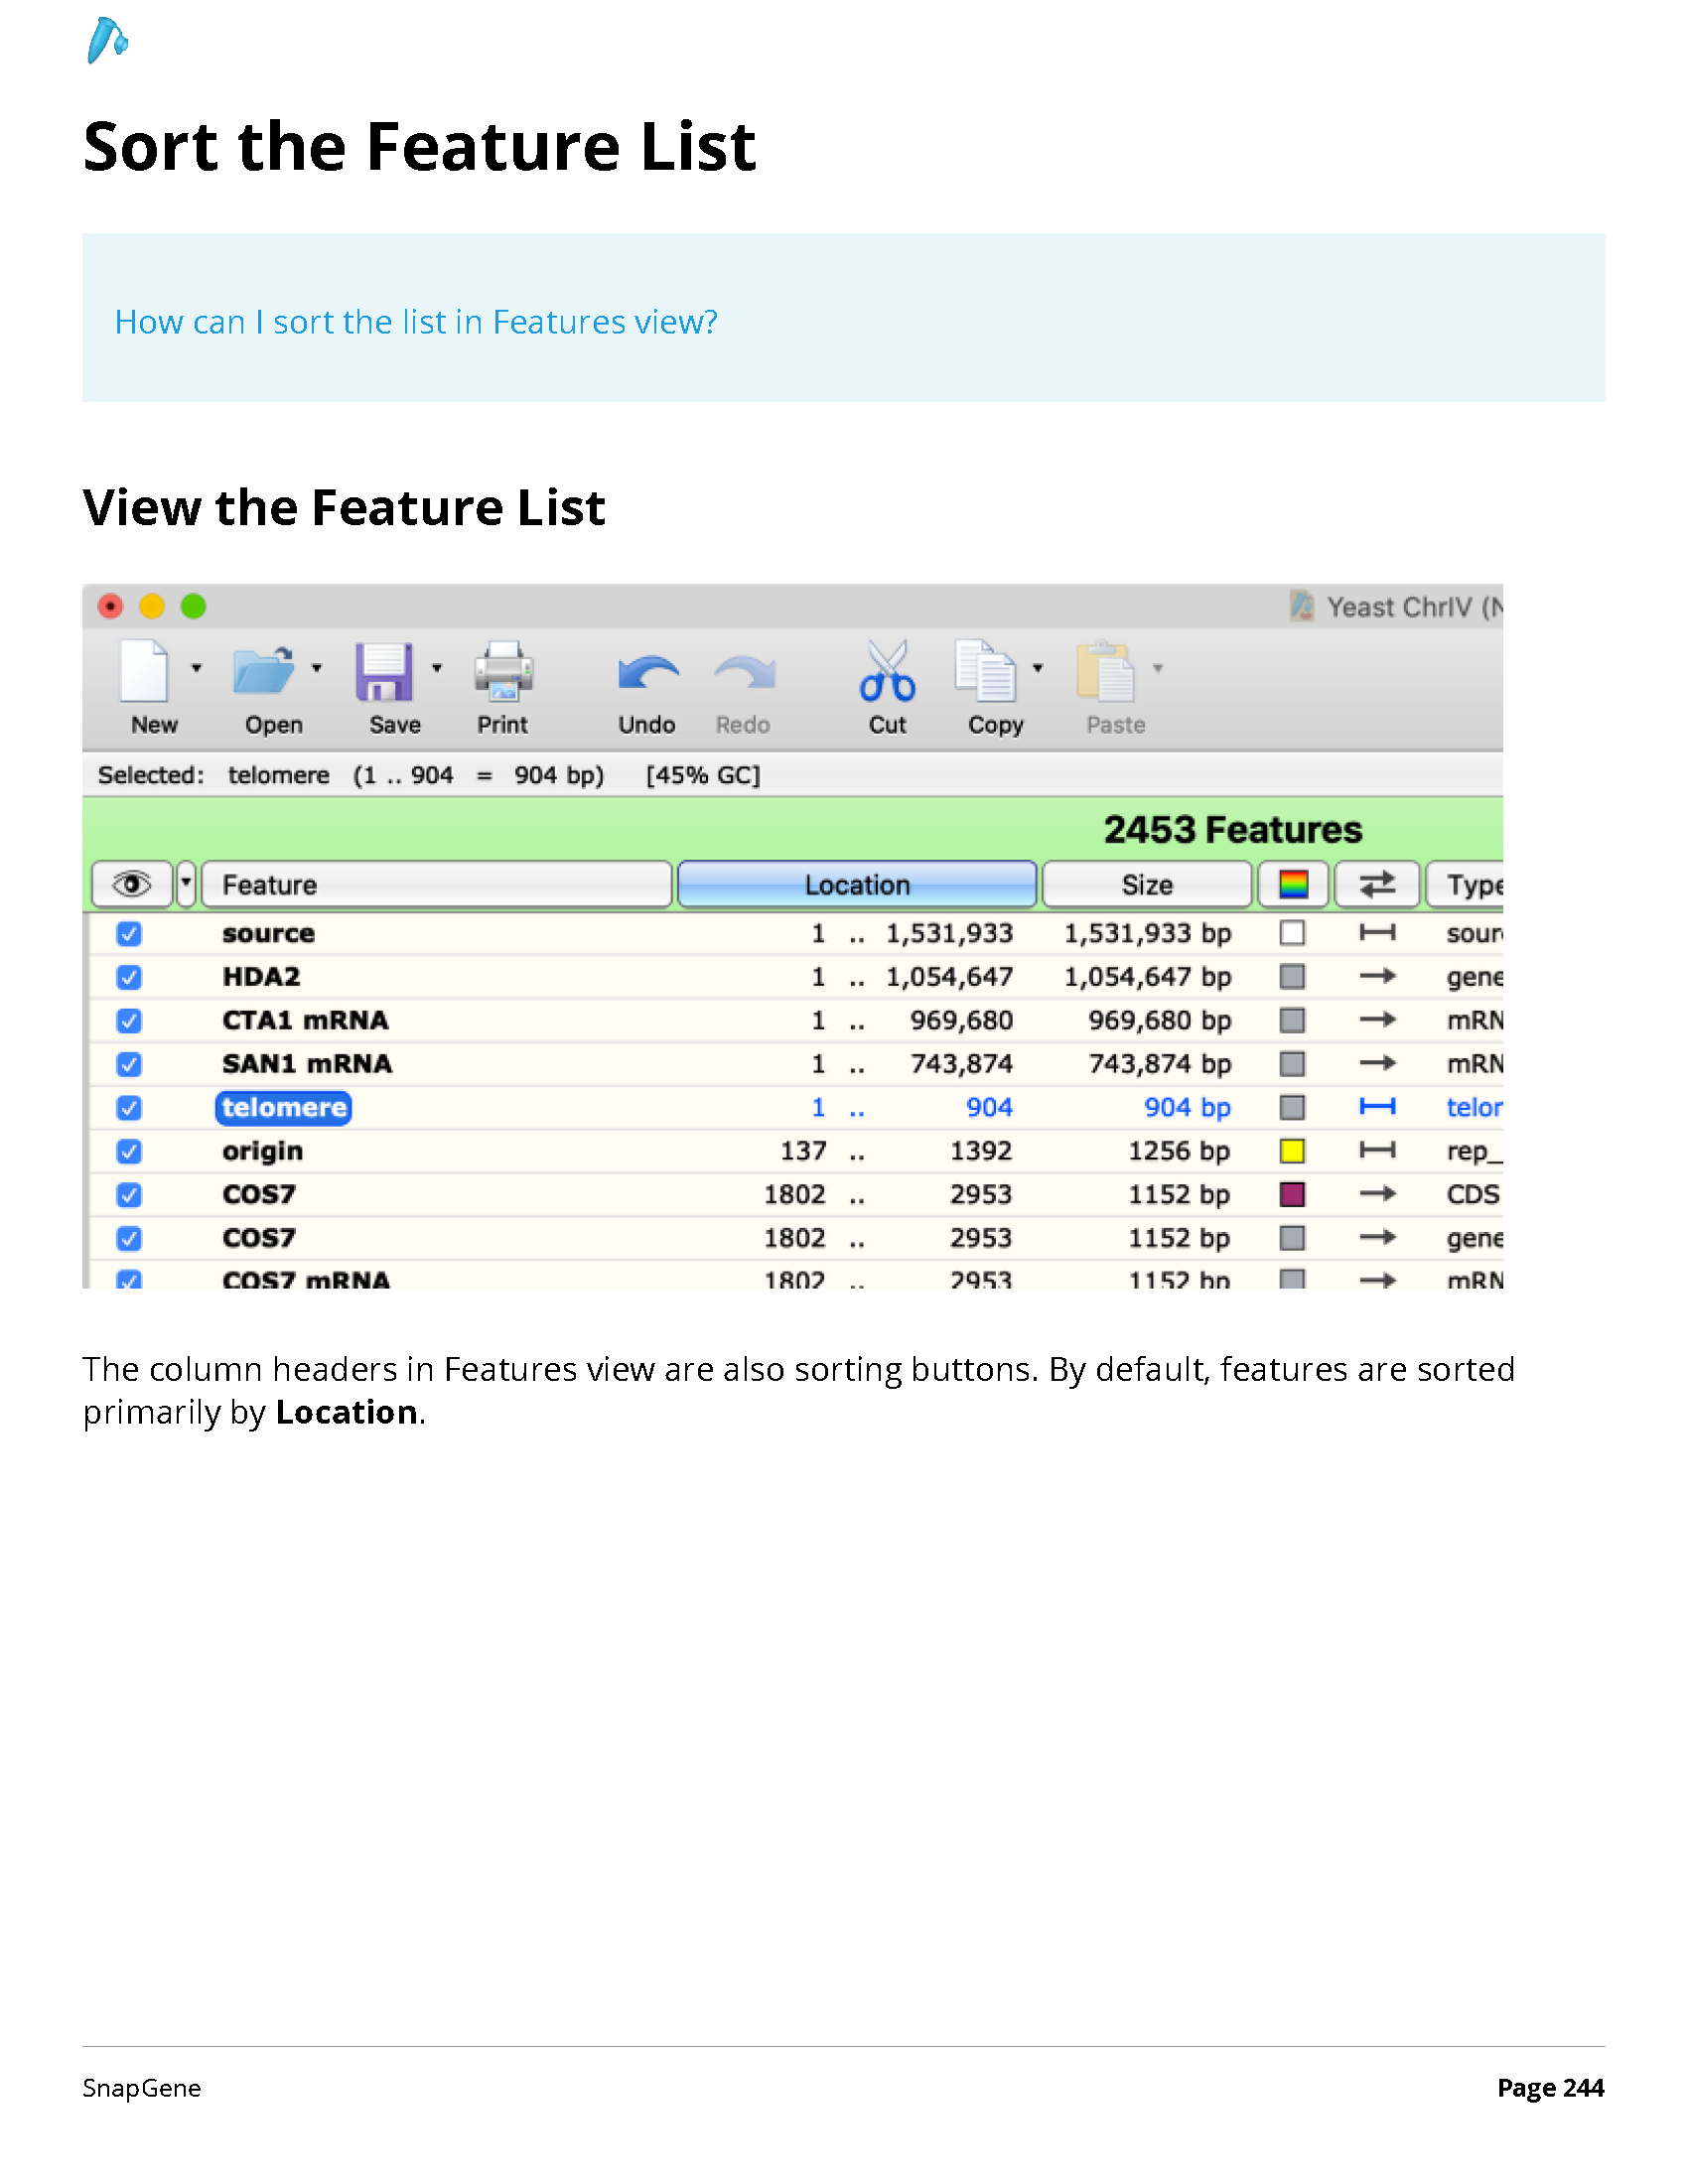Click the Undo arrow icon

(x=648, y=673)
